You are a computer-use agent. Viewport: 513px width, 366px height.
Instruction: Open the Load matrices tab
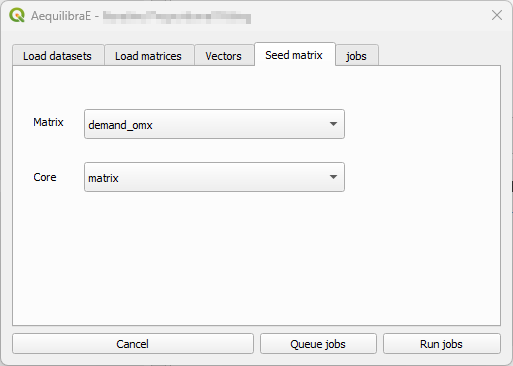[149, 55]
